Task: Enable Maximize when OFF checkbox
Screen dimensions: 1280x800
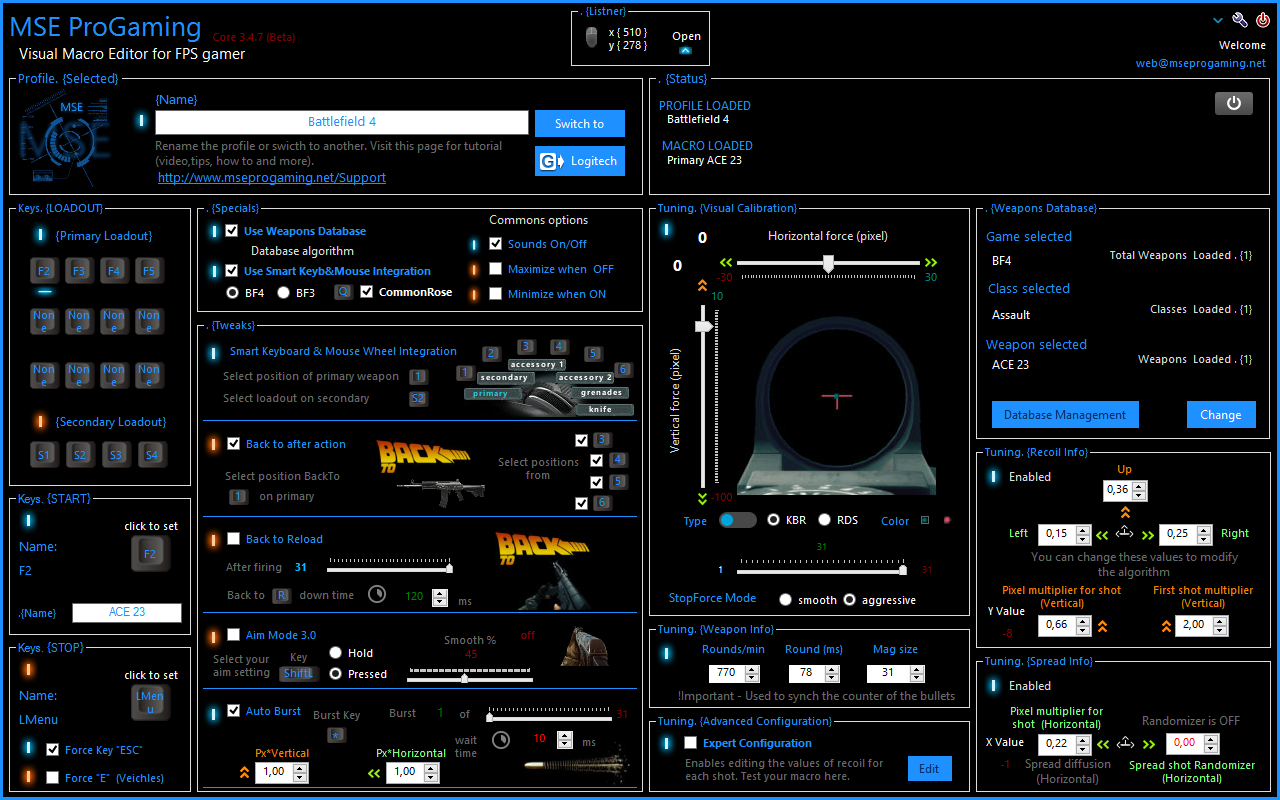Action: [x=496, y=269]
